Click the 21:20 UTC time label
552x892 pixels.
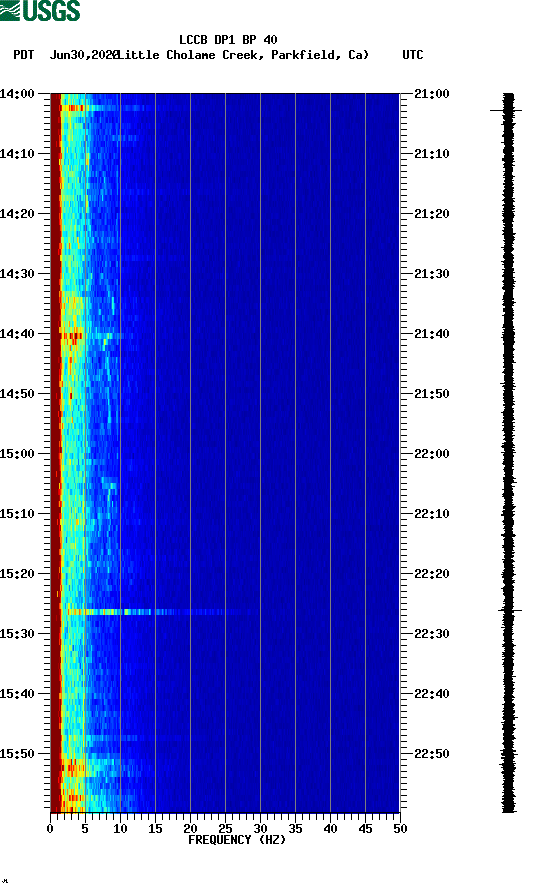(x=432, y=214)
